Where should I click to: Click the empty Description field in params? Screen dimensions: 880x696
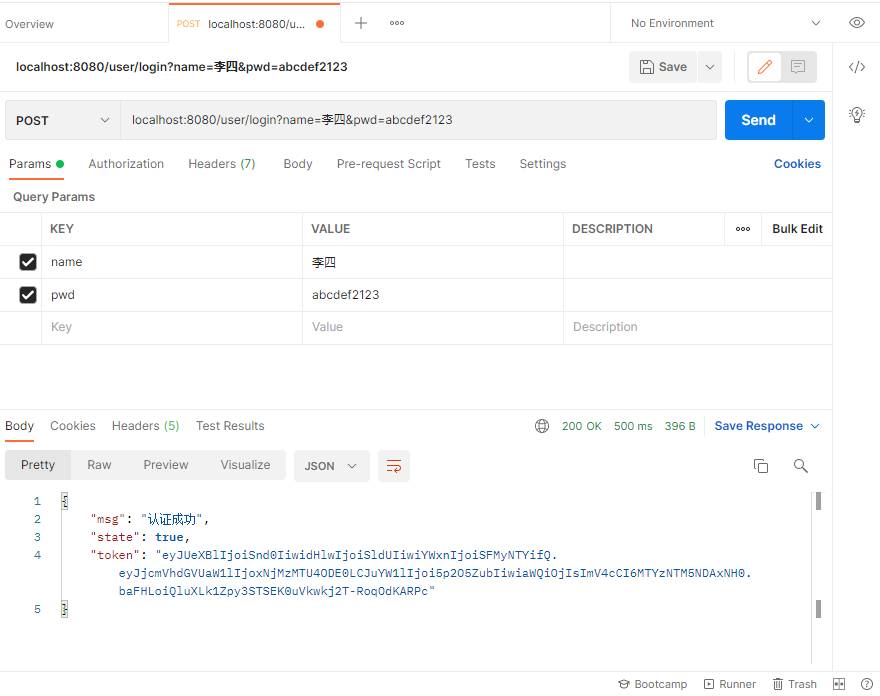point(698,327)
